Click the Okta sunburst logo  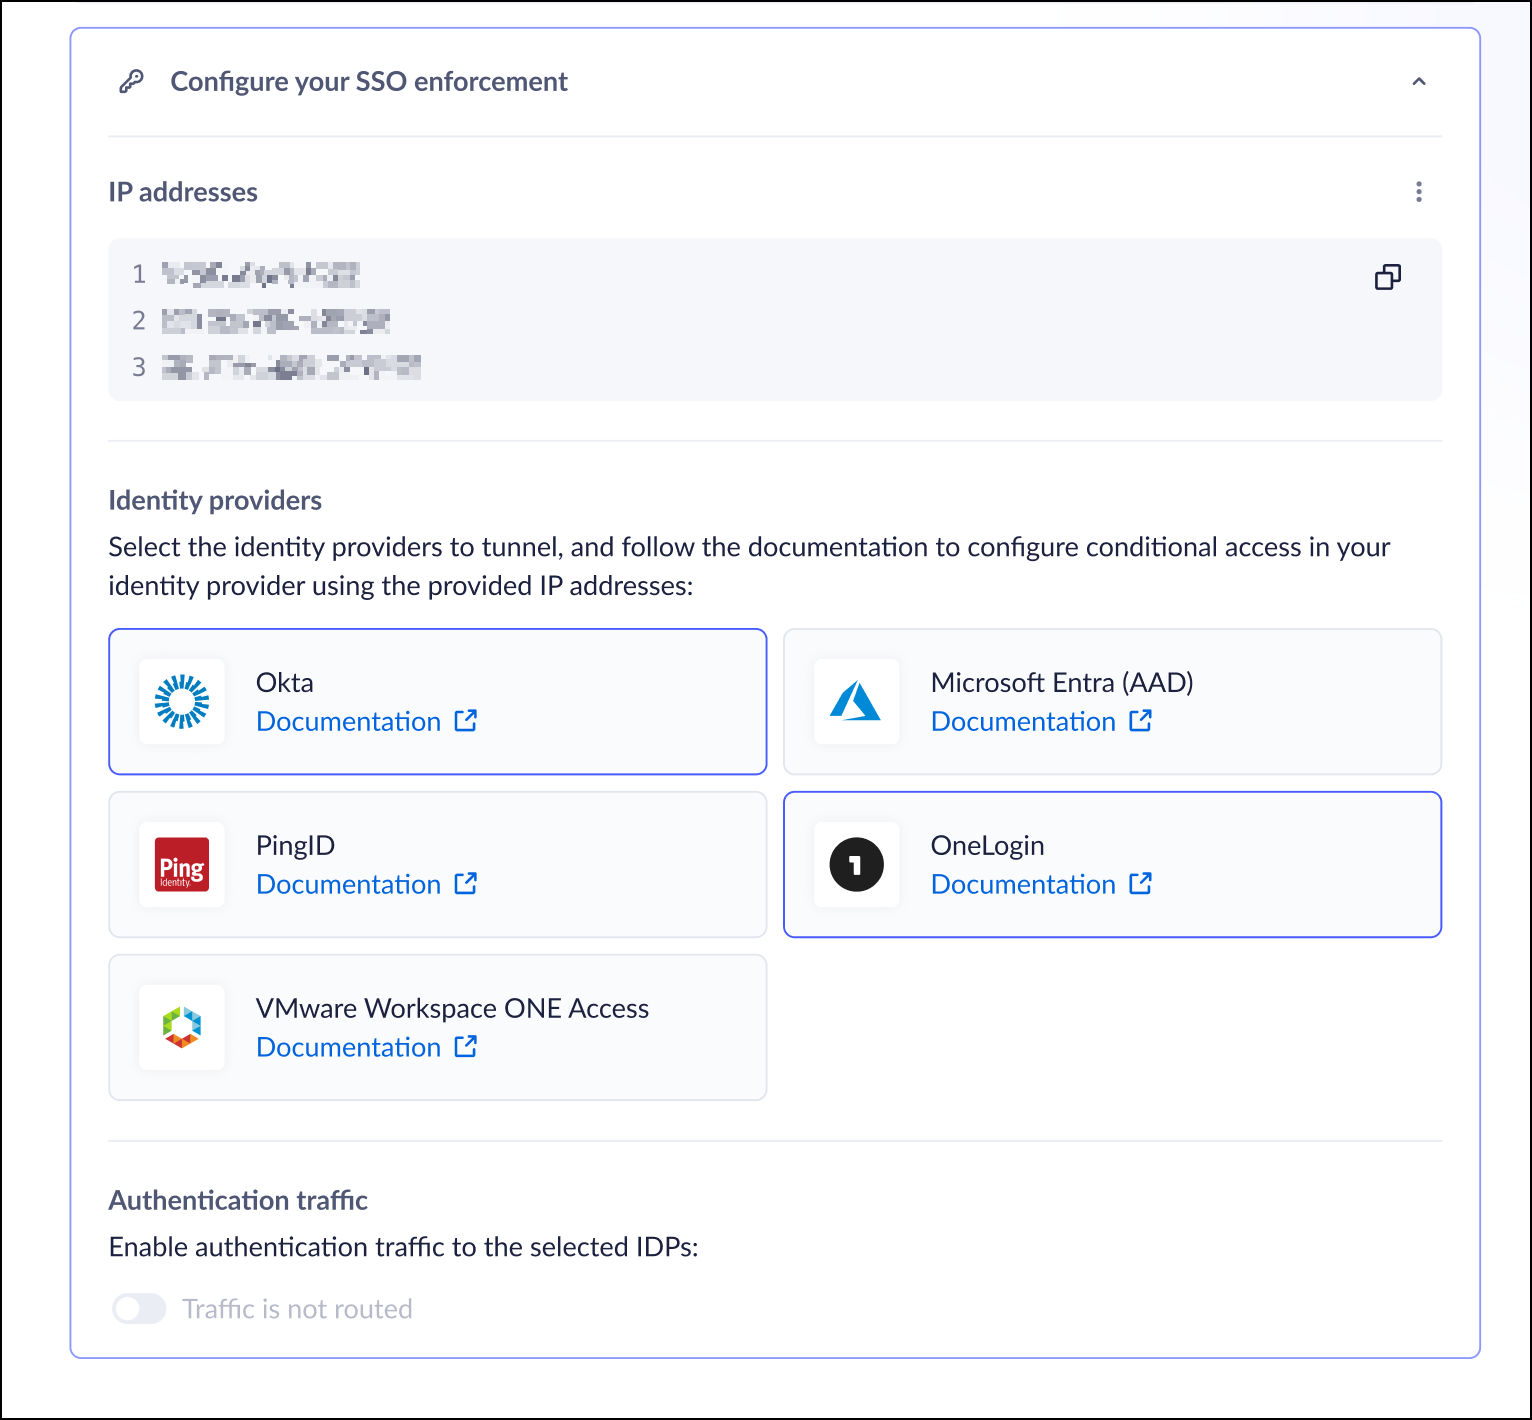[182, 702]
